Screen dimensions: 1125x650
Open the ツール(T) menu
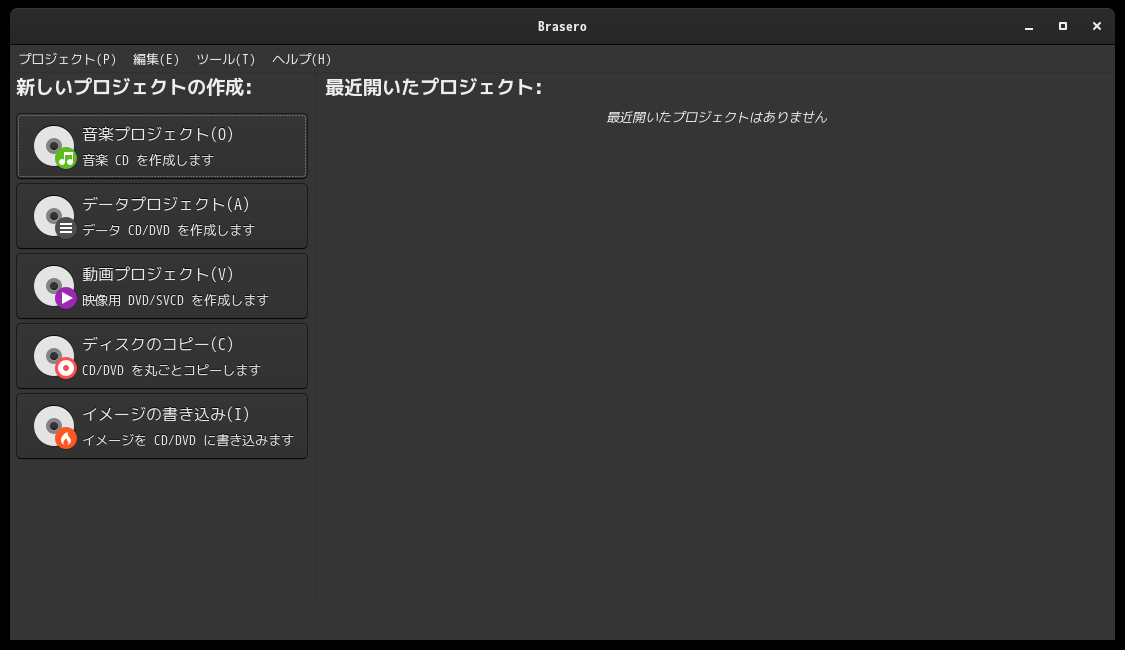[226, 59]
